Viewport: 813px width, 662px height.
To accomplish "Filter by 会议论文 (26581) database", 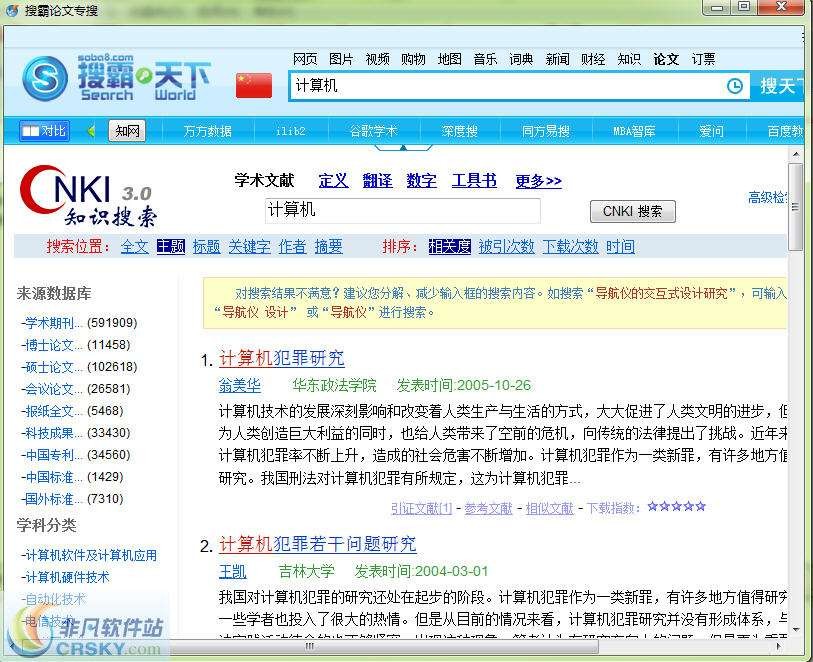I will (x=76, y=389).
